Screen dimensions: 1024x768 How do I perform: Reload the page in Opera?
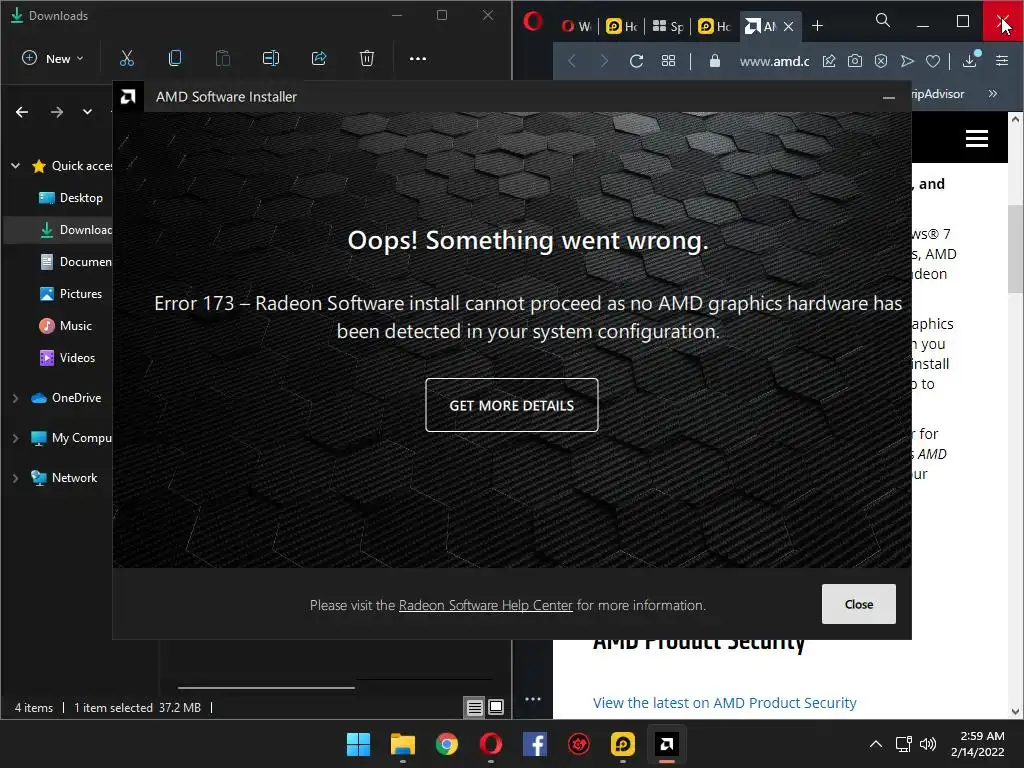636,61
